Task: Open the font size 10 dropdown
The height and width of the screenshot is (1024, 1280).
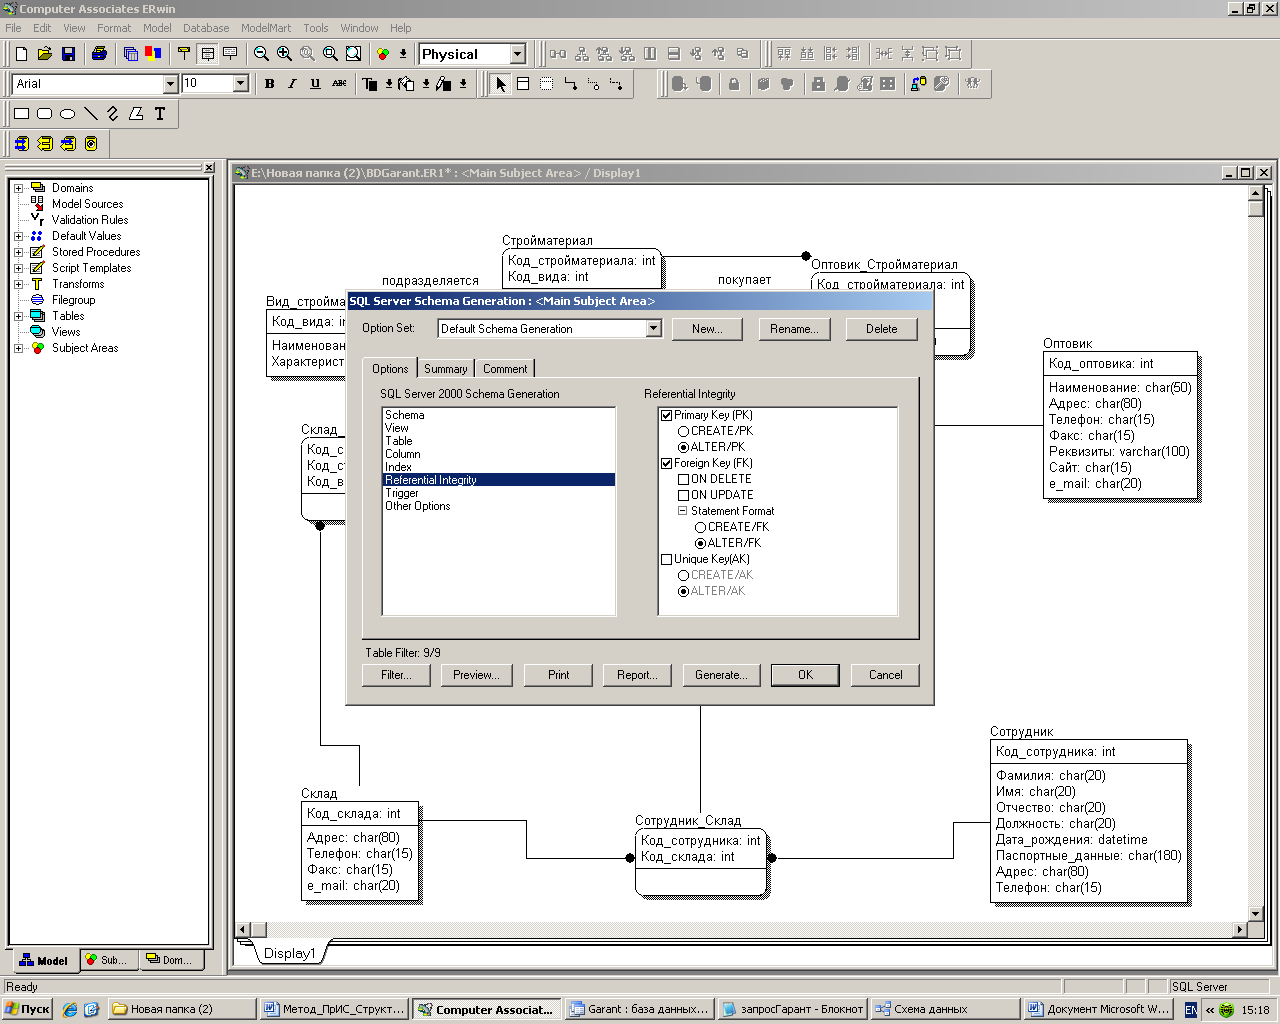Action: [x=240, y=84]
